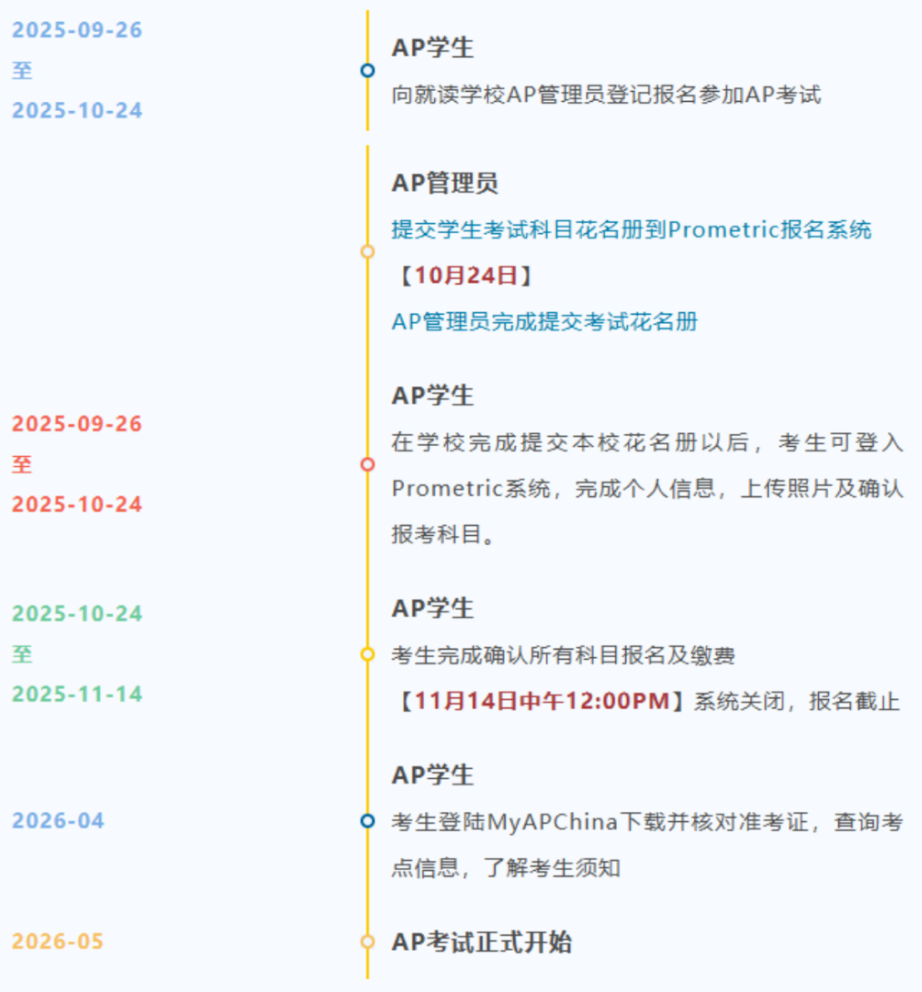Click the AP管理员 heading
This screenshot has width=922, height=992.
(x=444, y=183)
